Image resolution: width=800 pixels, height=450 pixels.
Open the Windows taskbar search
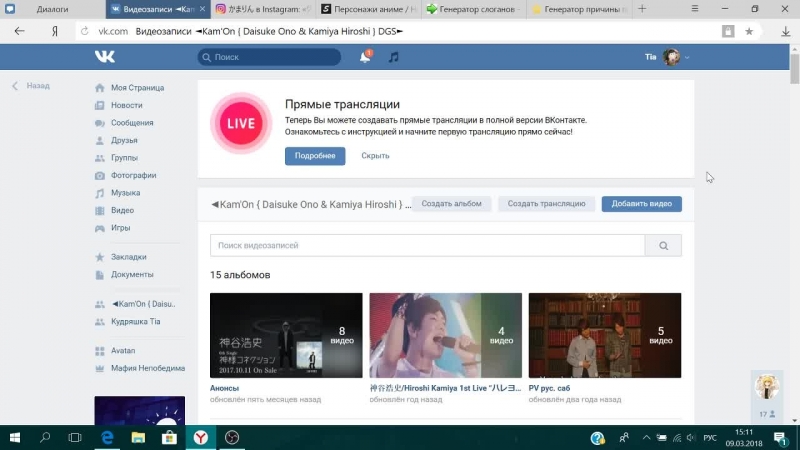(45, 438)
